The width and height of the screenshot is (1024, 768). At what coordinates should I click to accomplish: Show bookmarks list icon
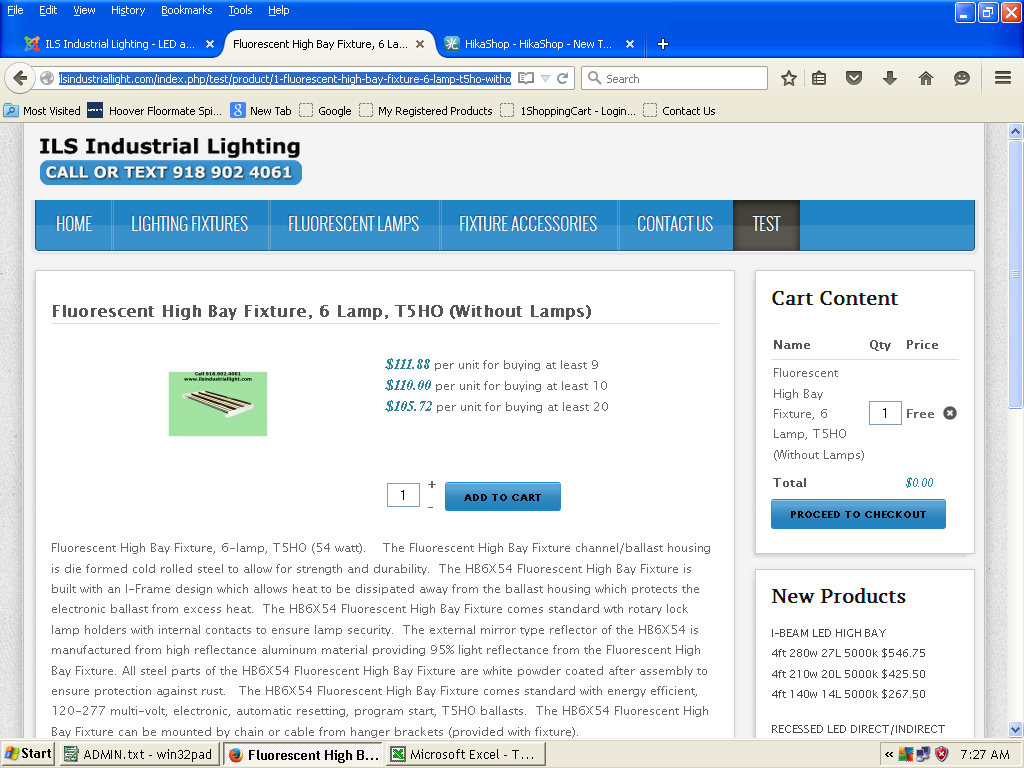pyautogui.click(x=819, y=78)
